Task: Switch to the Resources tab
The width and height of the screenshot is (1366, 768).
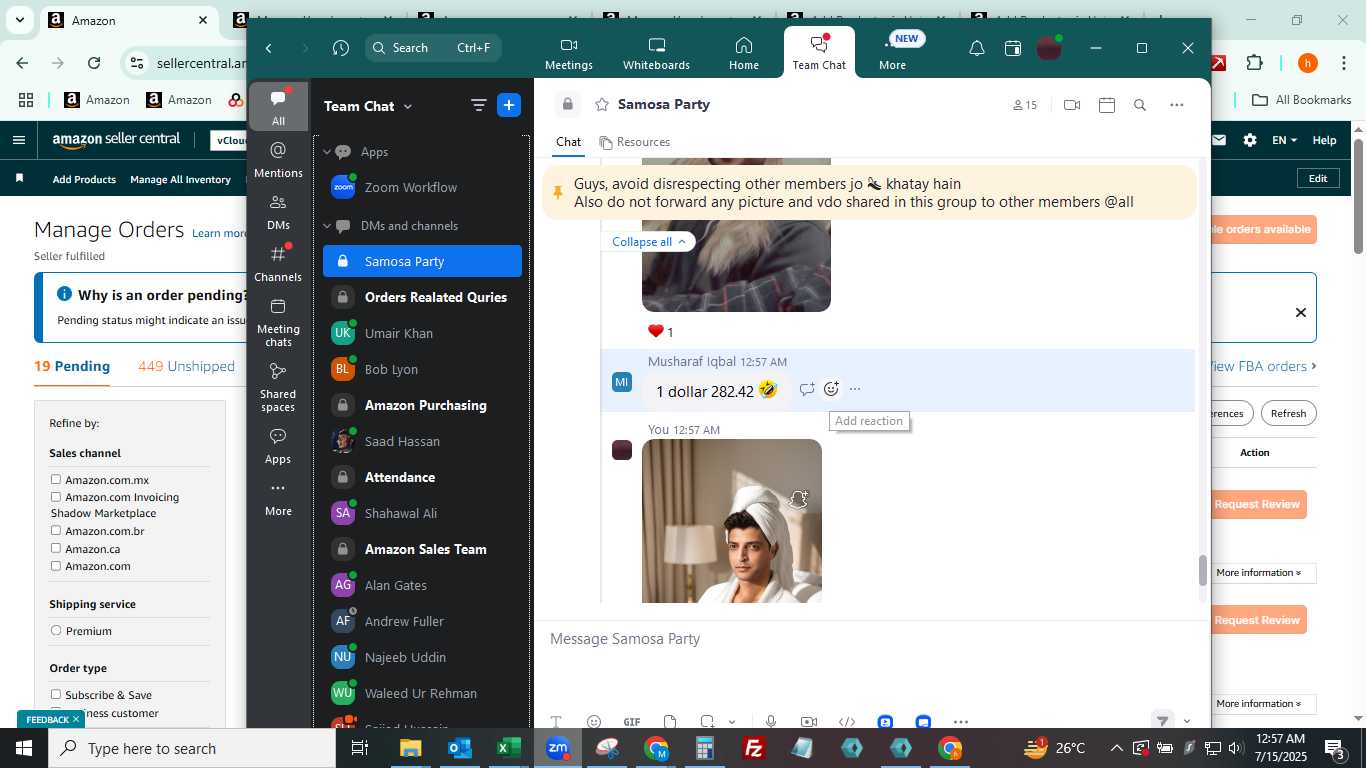Action: 634,142
